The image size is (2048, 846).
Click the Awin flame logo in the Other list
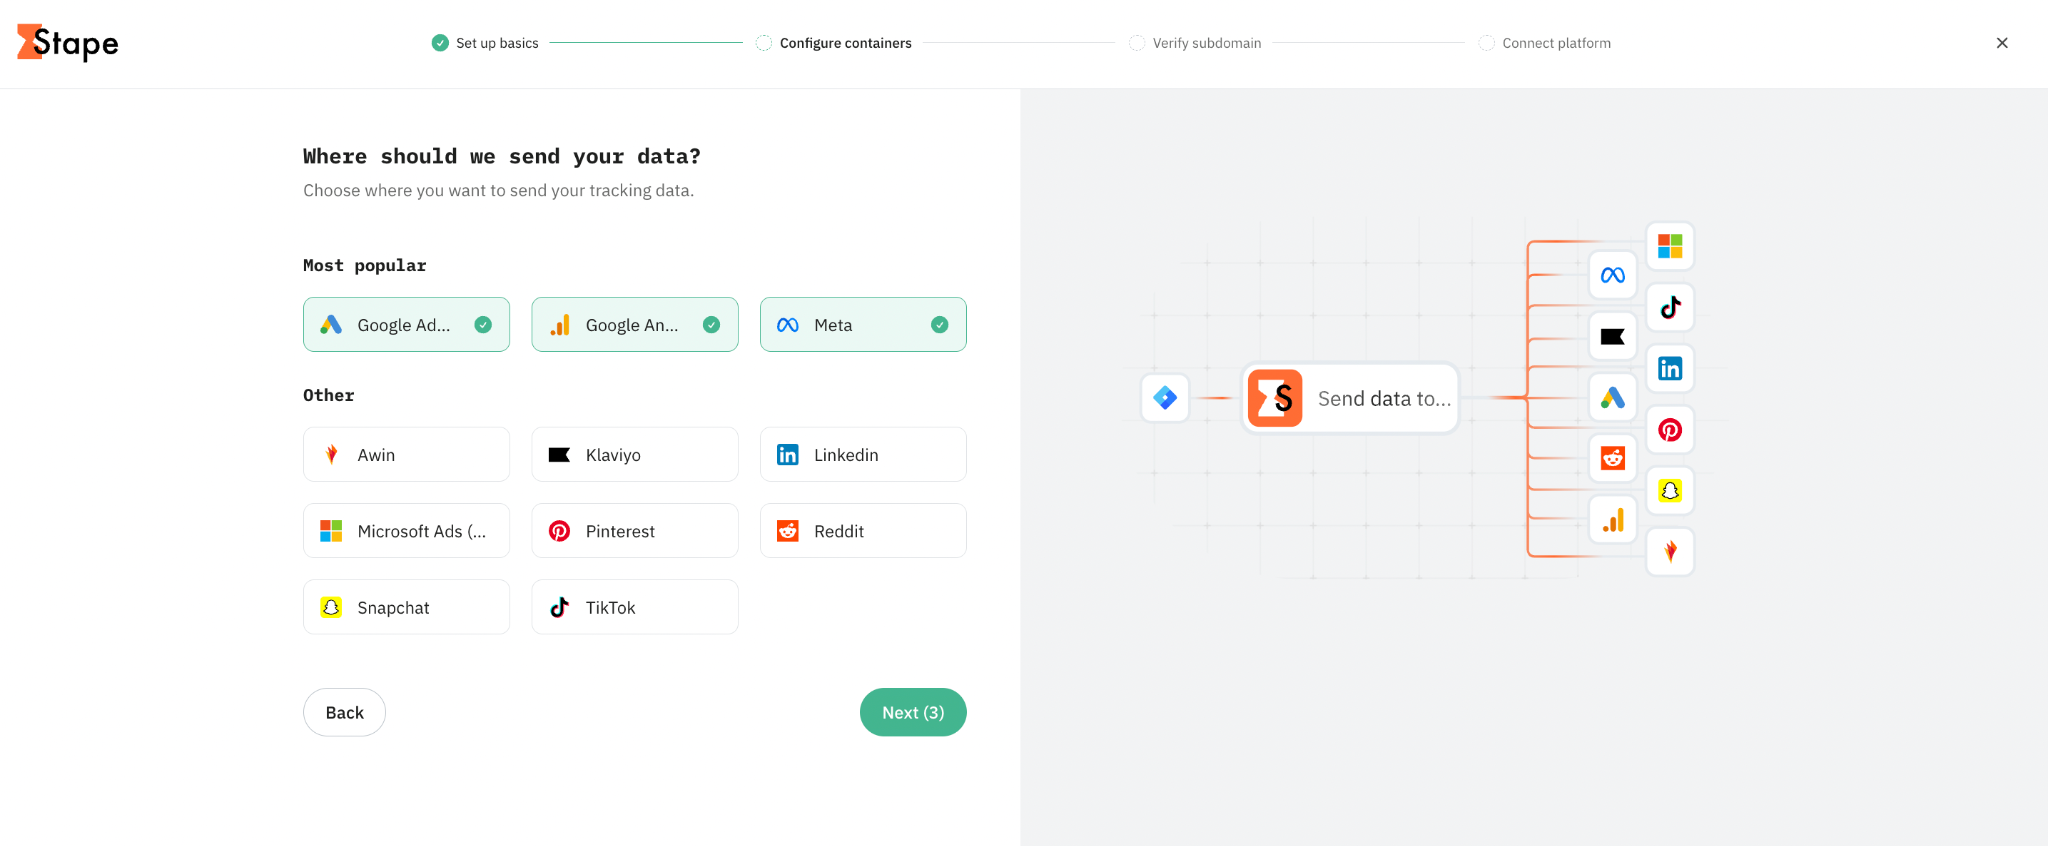click(x=331, y=455)
